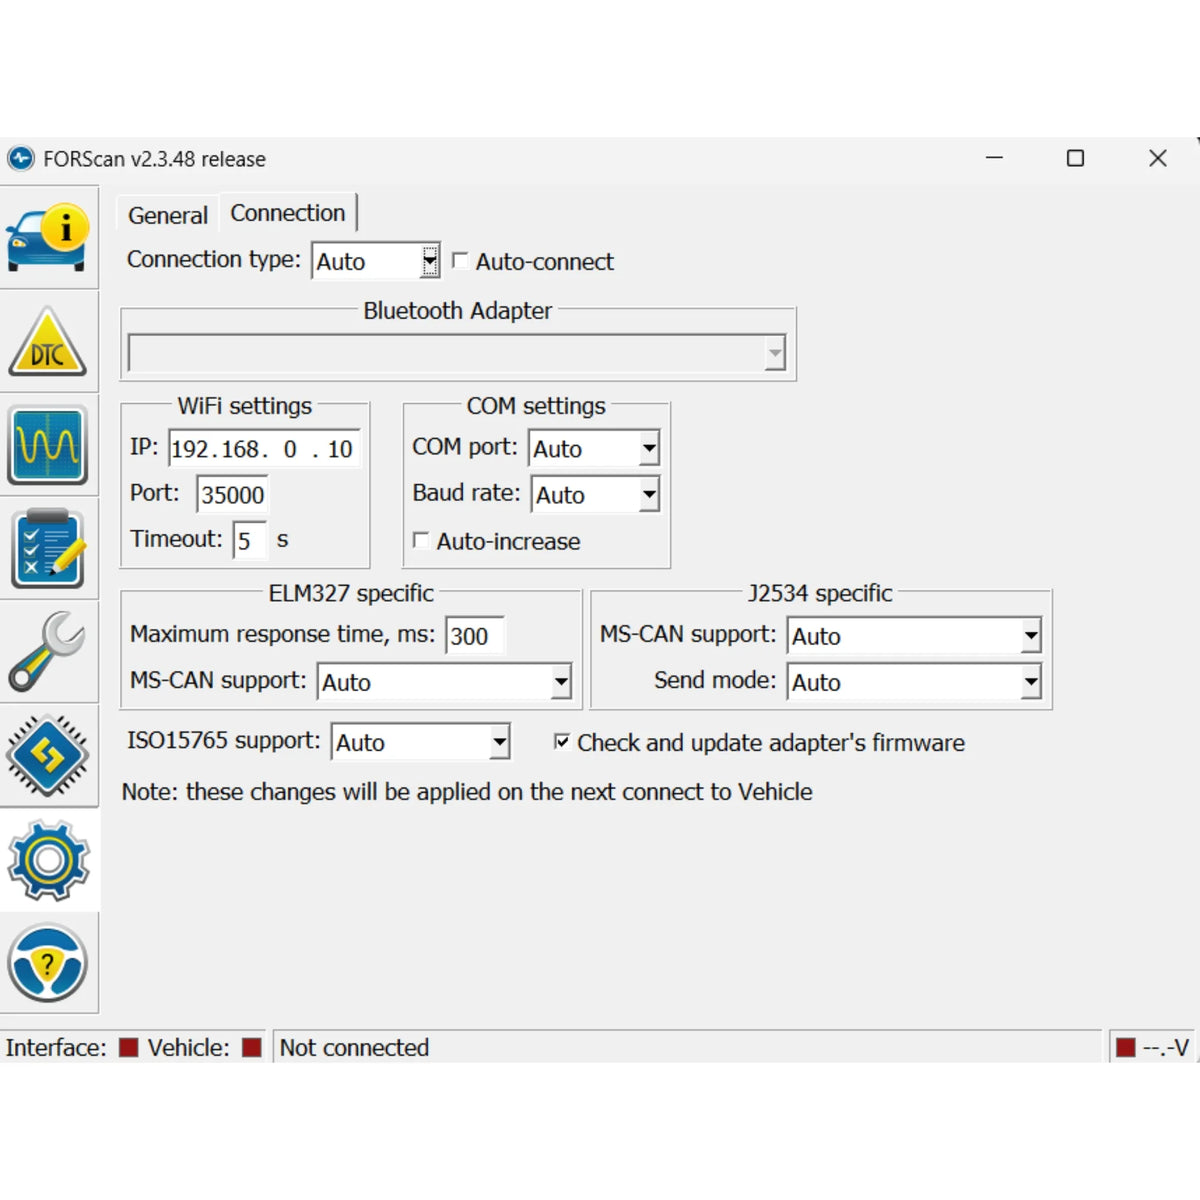The width and height of the screenshot is (1200, 1200).
Task: Open the COM port dropdown
Action: pos(647,448)
